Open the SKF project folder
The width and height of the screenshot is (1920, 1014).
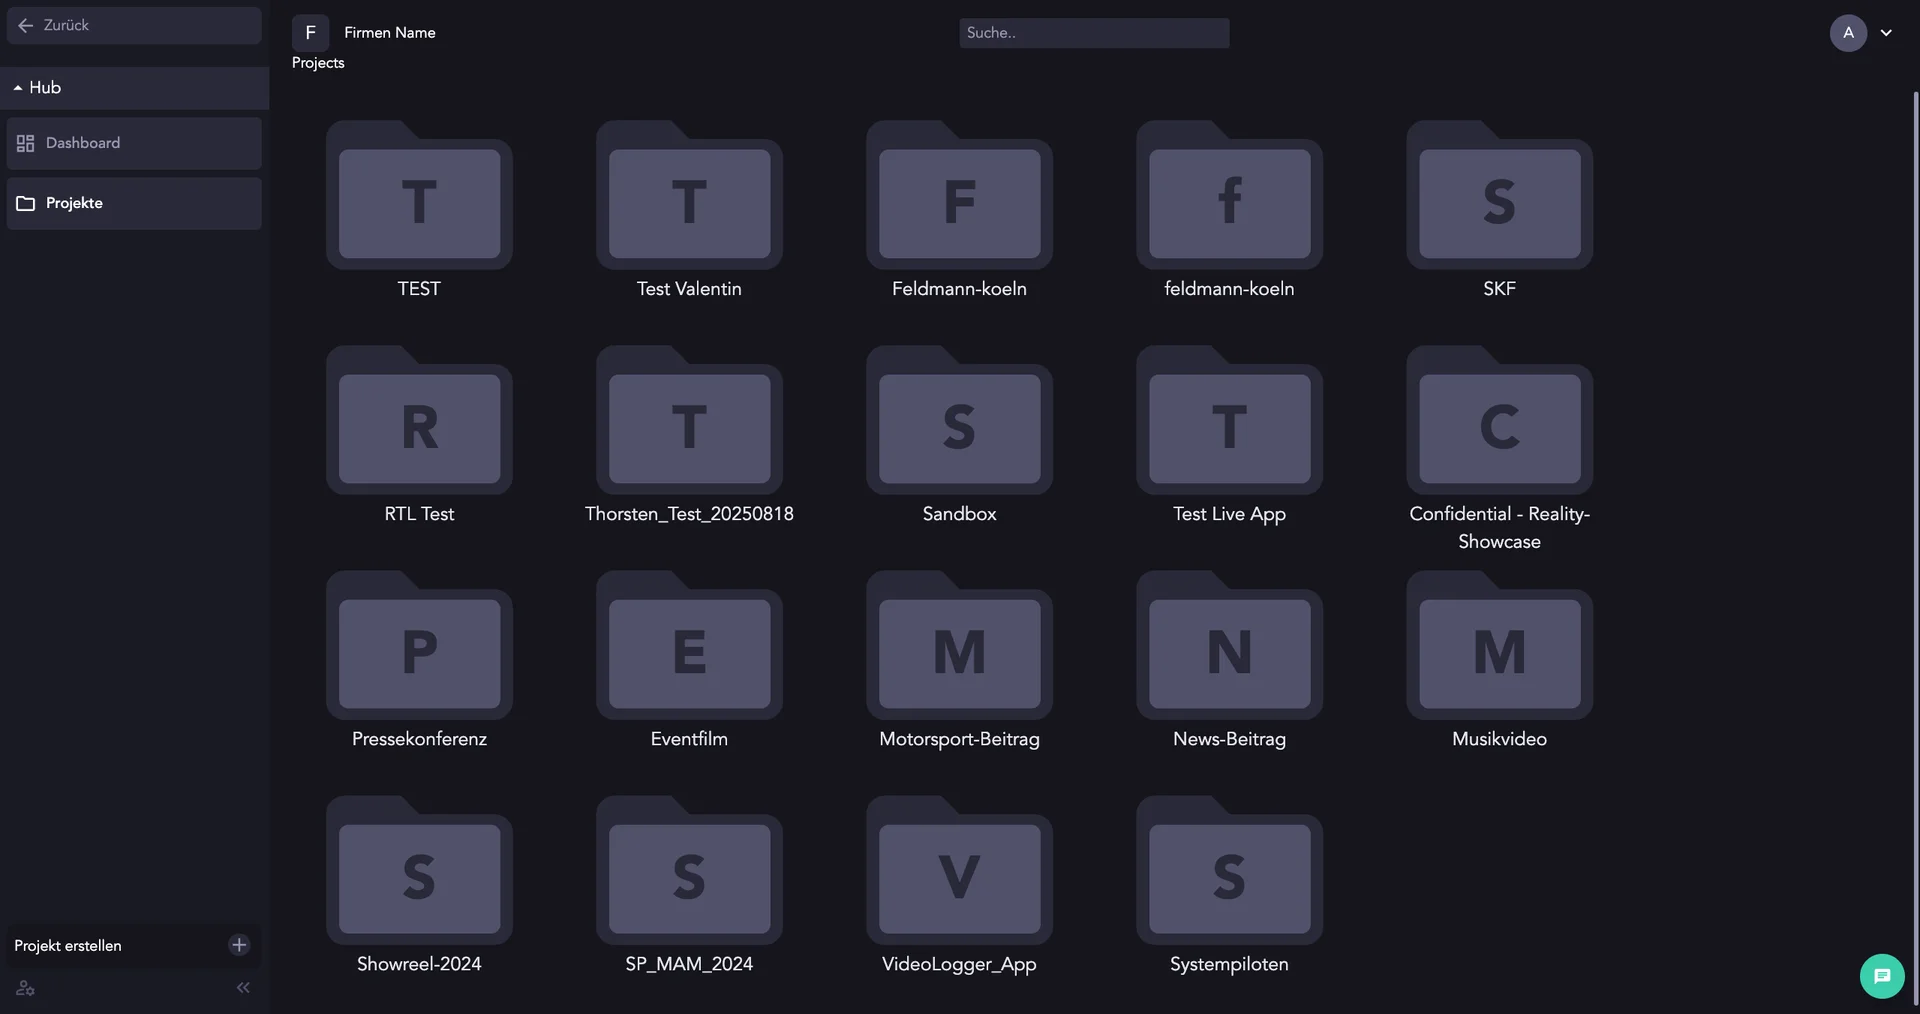(x=1499, y=196)
